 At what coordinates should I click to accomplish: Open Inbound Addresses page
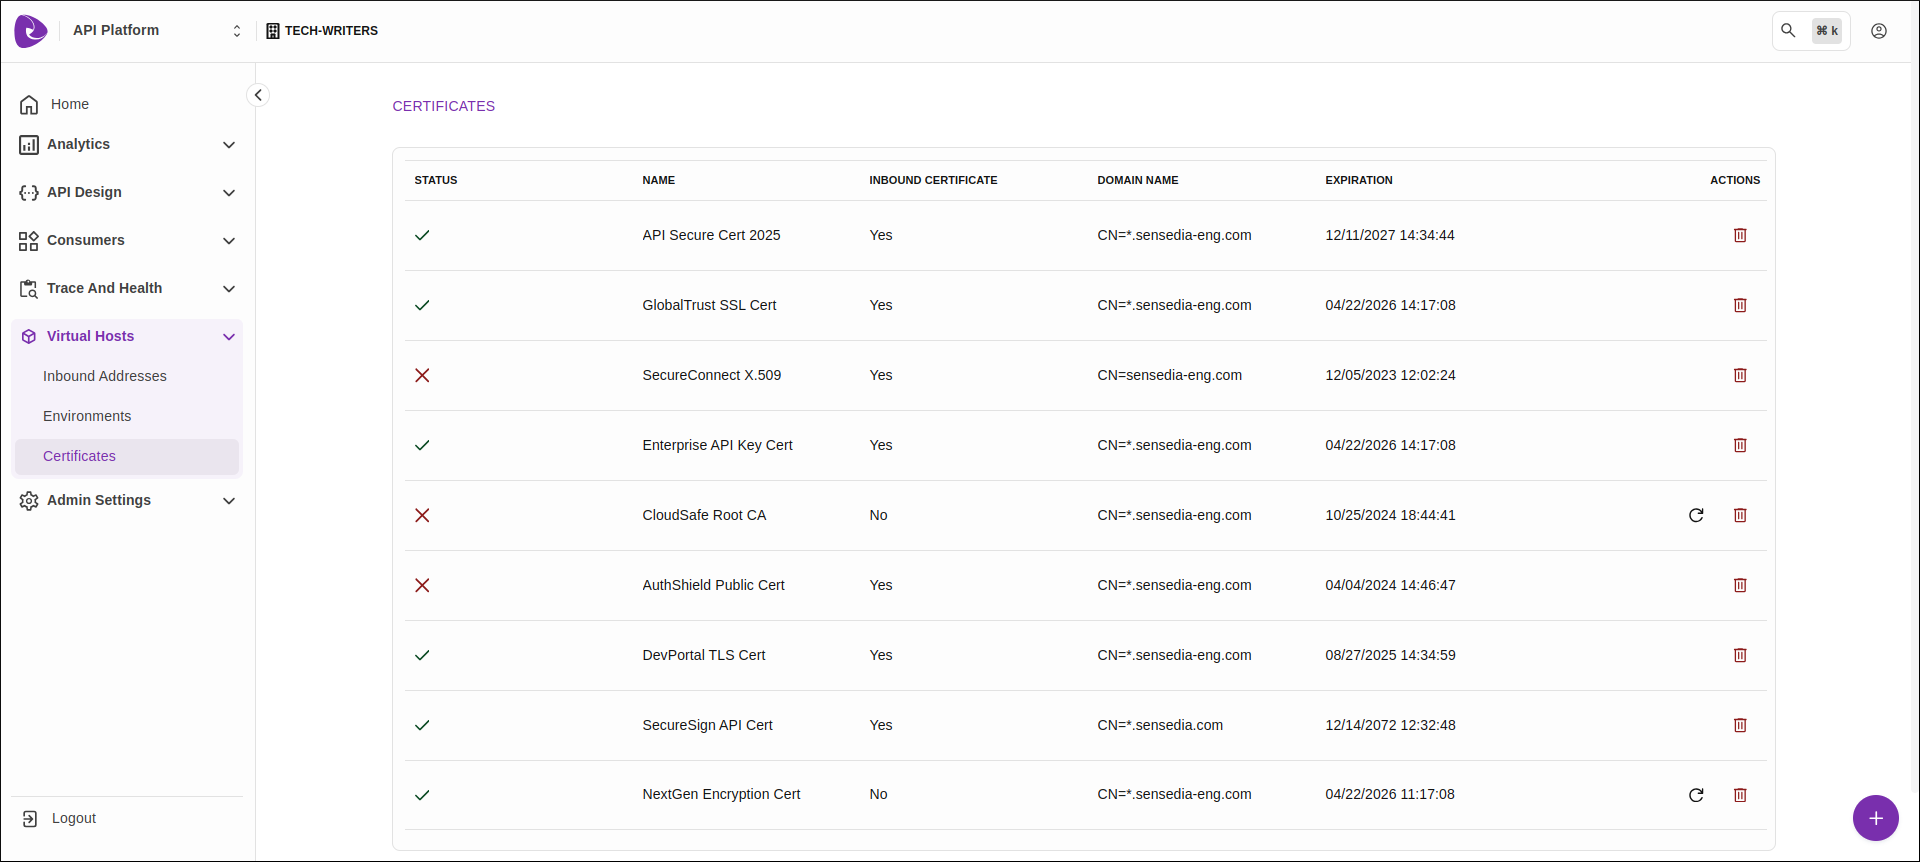(105, 376)
